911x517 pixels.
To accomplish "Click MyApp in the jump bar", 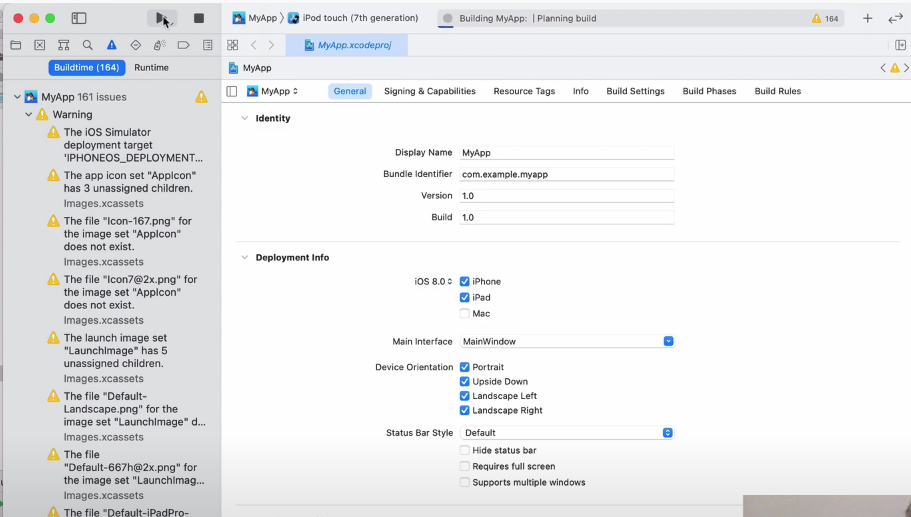I will (250, 68).
